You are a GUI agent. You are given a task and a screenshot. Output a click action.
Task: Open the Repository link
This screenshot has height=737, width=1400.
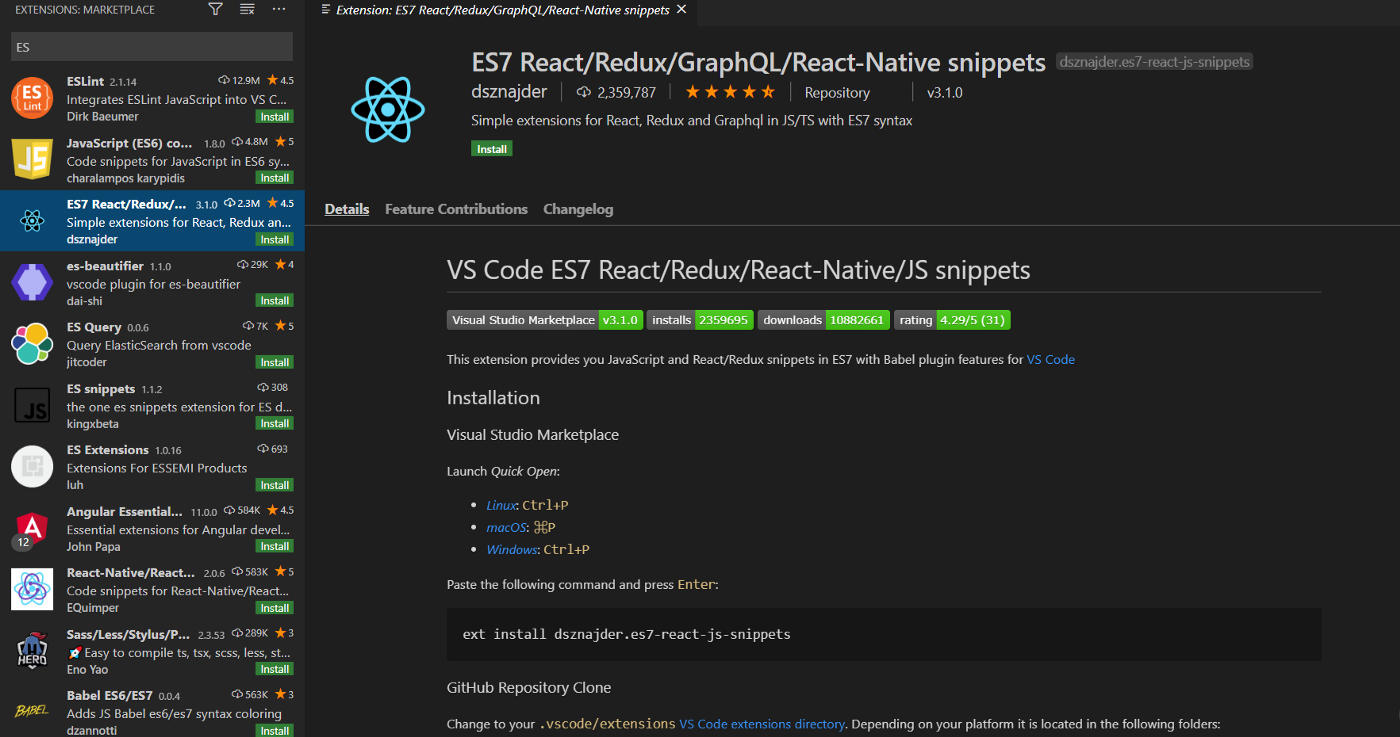837,93
